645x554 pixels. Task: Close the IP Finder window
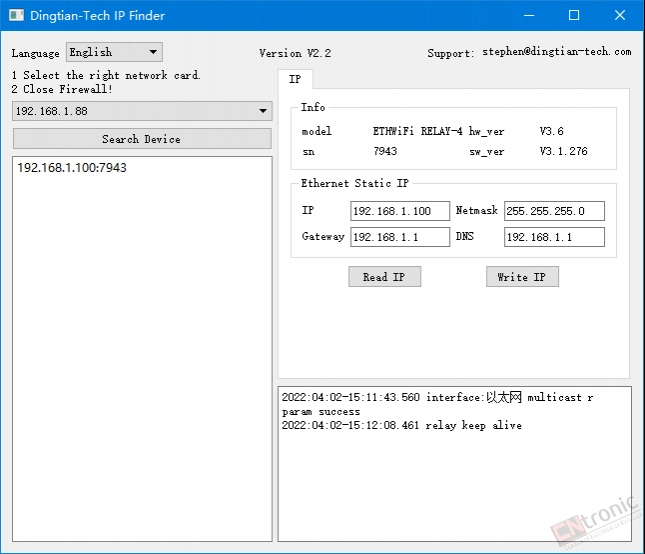(x=620, y=15)
